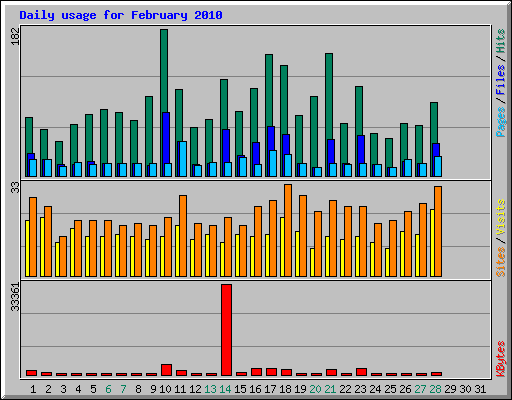Click the 'Hits' legend label
The image size is (512, 400).
[500, 41]
